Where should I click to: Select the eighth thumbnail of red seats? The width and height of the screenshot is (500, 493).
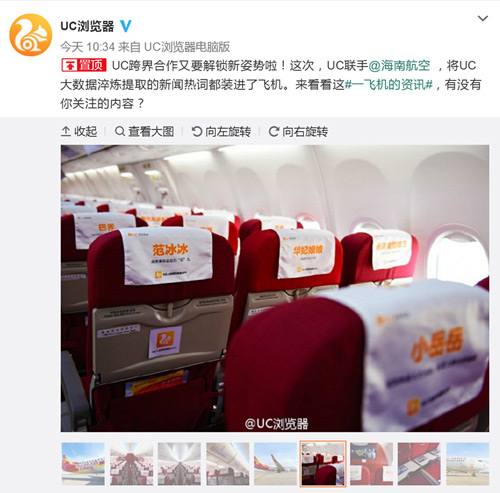click(419, 464)
